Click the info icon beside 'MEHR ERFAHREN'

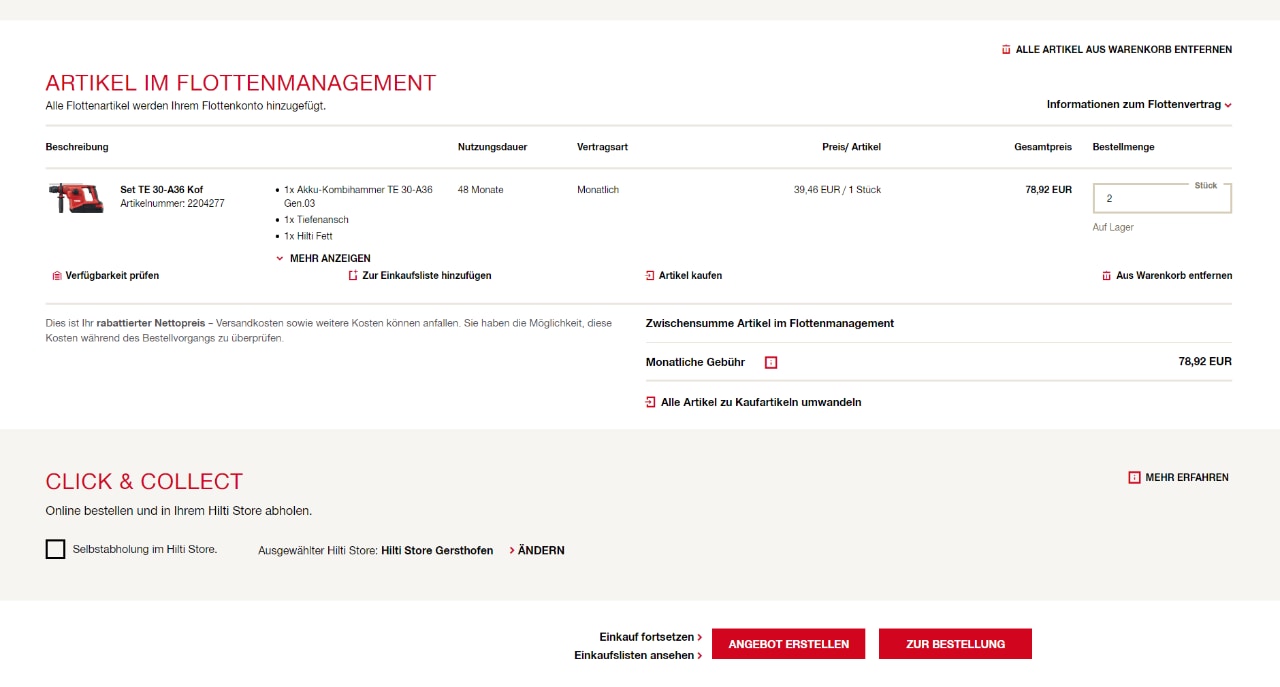[1134, 478]
